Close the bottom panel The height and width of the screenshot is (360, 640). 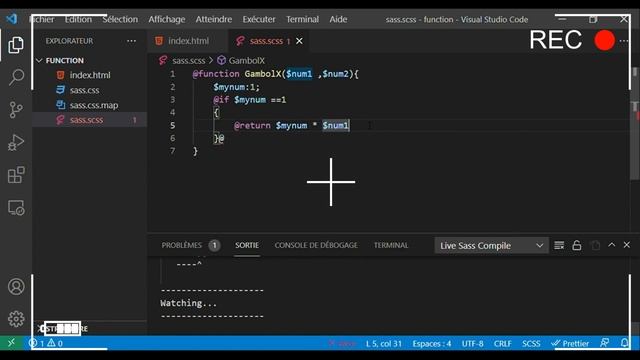627,245
